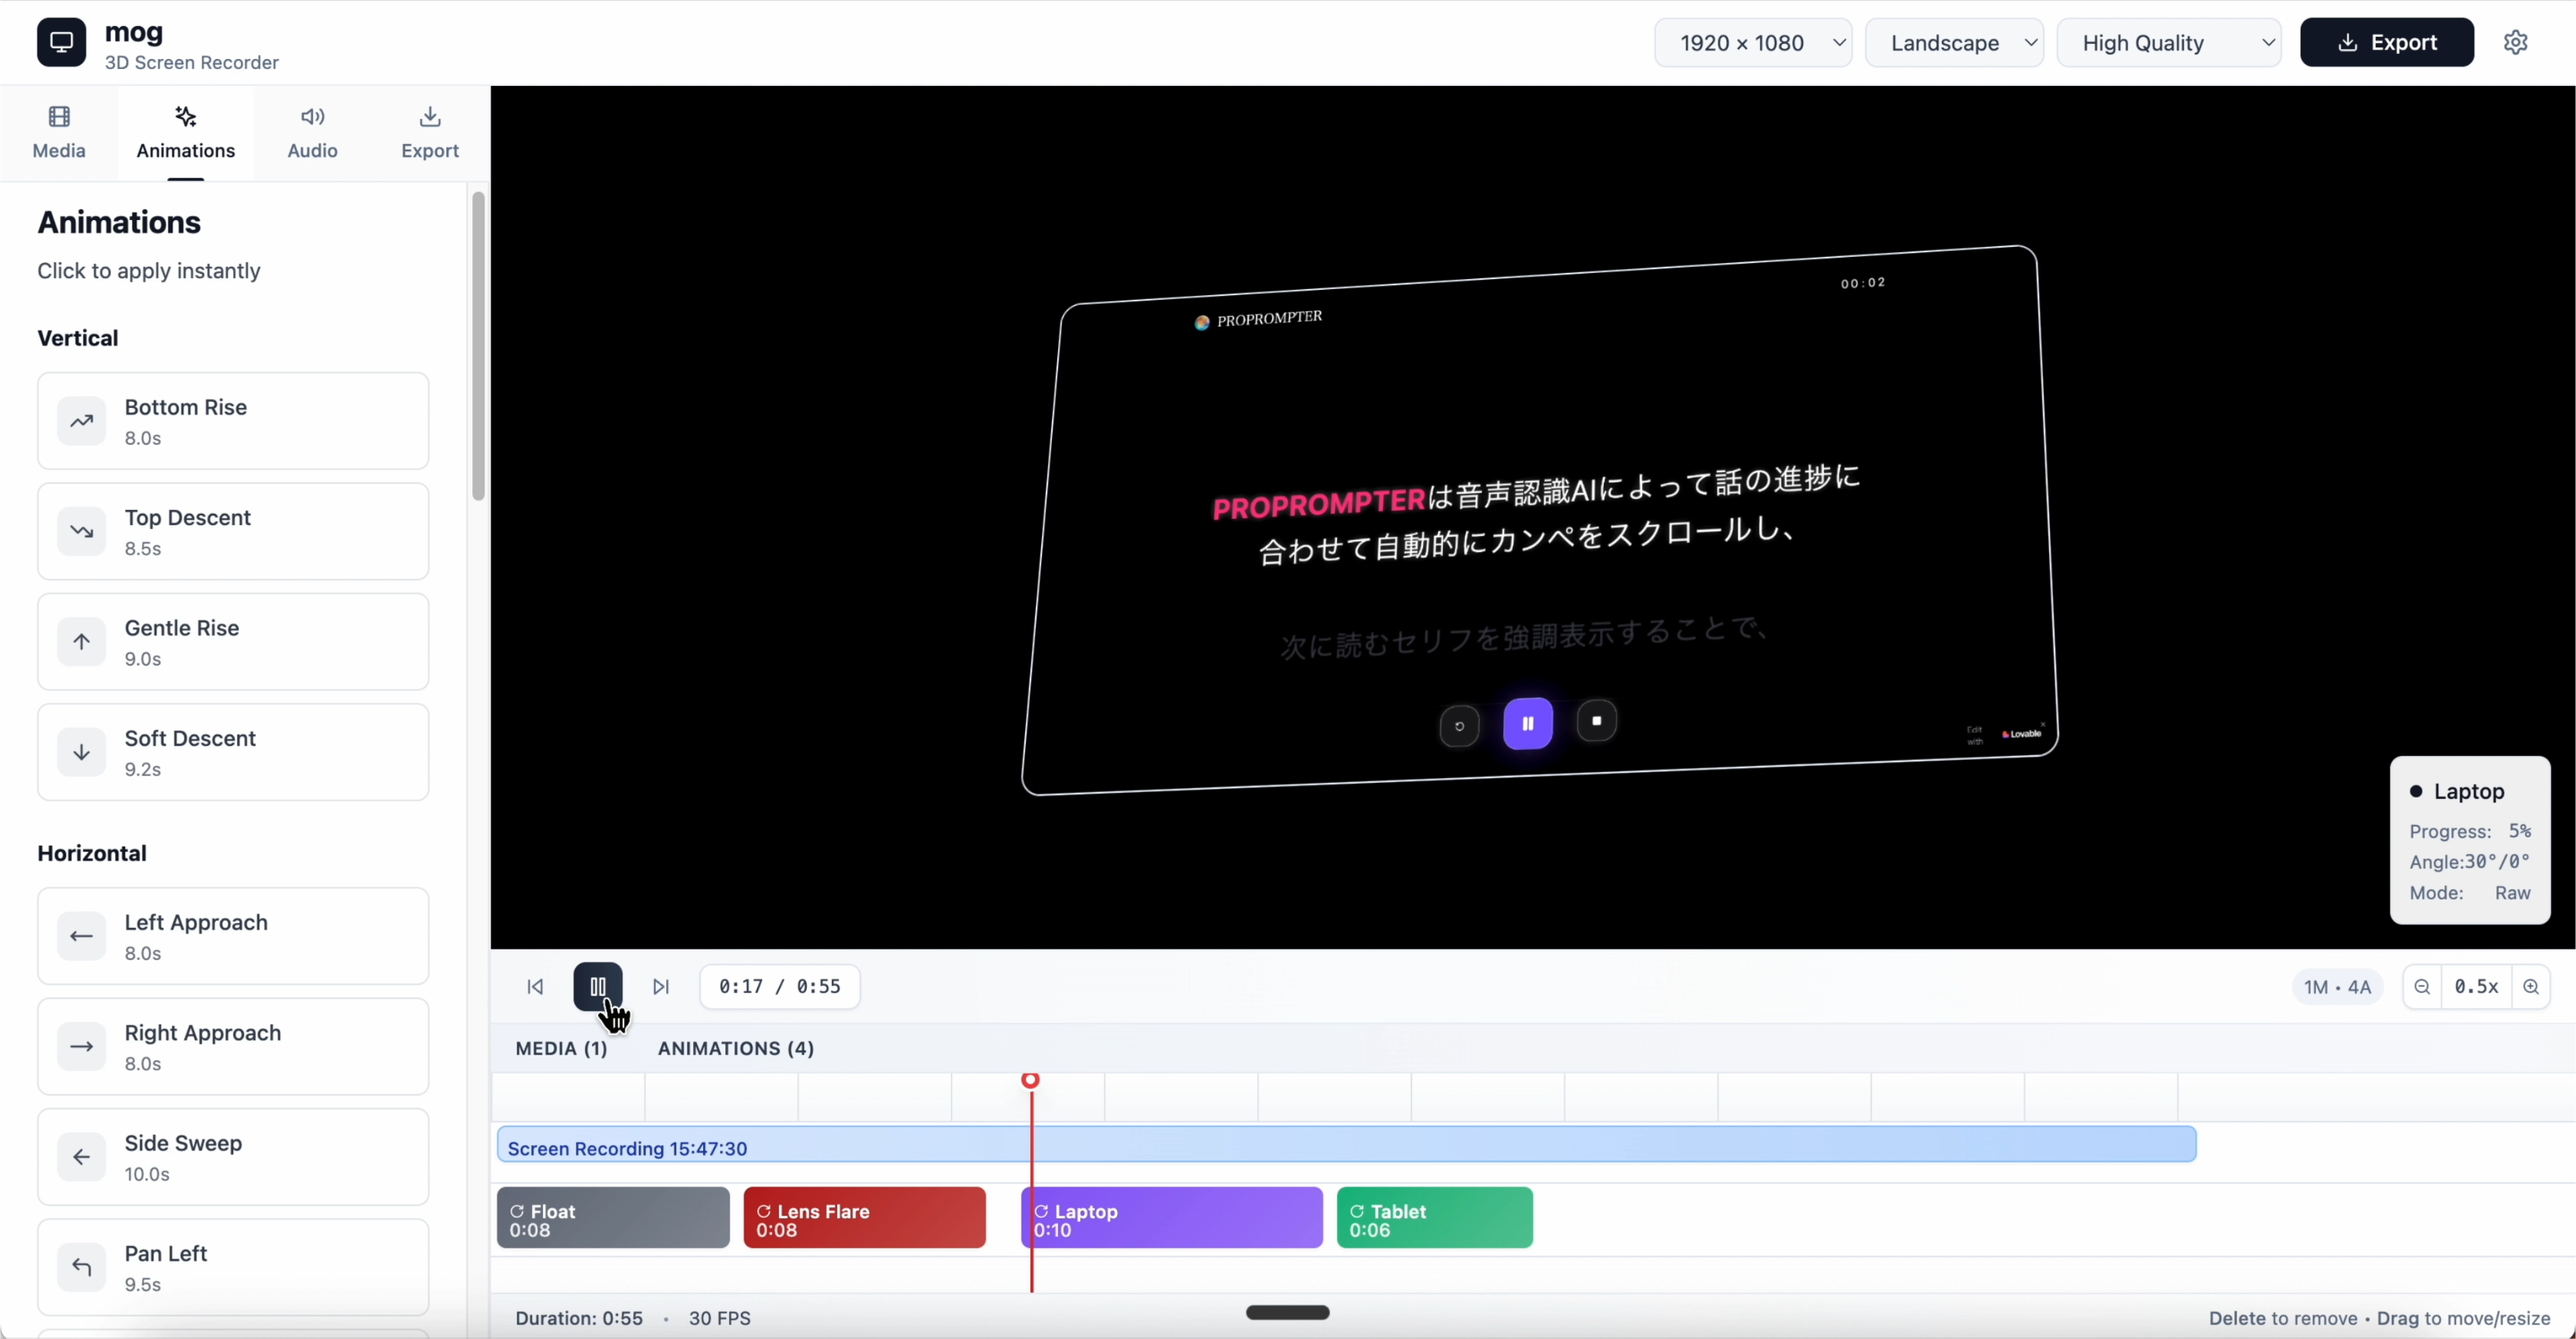Open the 1920 × 1080 resolution dropdown
Viewport: 2576px width, 1339px height.
click(1752, 42)
